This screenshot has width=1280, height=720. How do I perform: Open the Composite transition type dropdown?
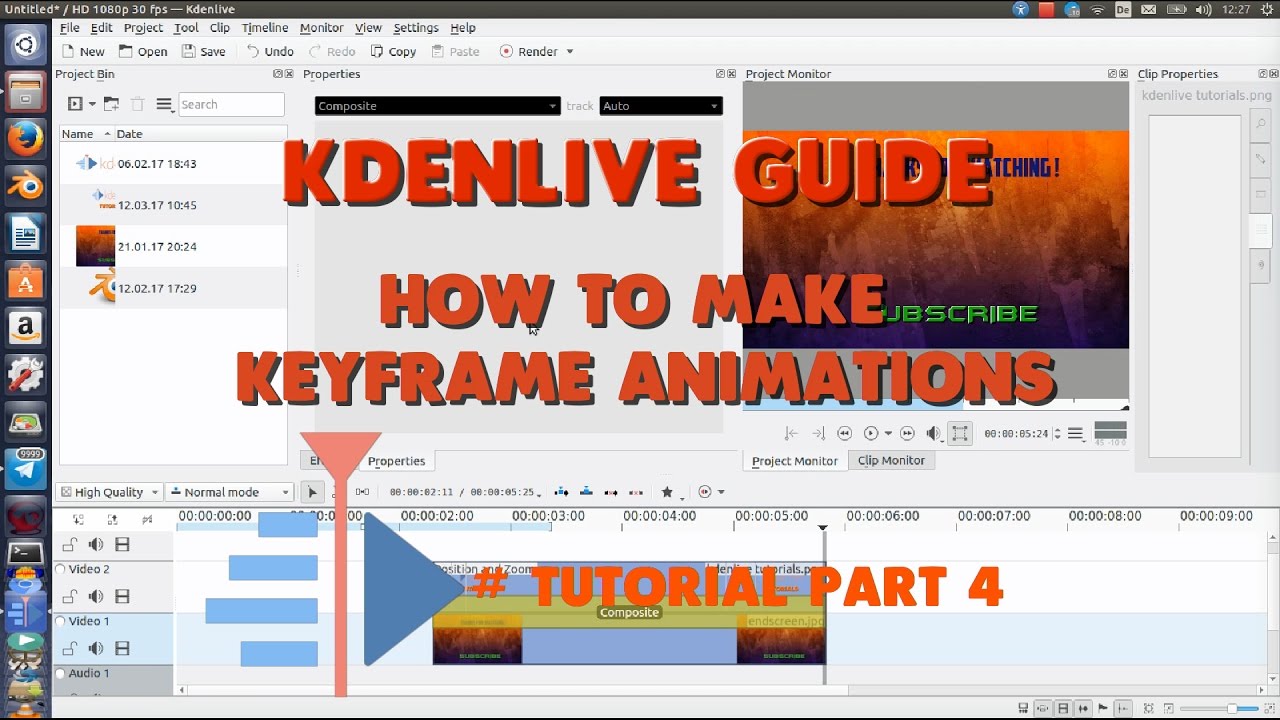tap(437, 106)
